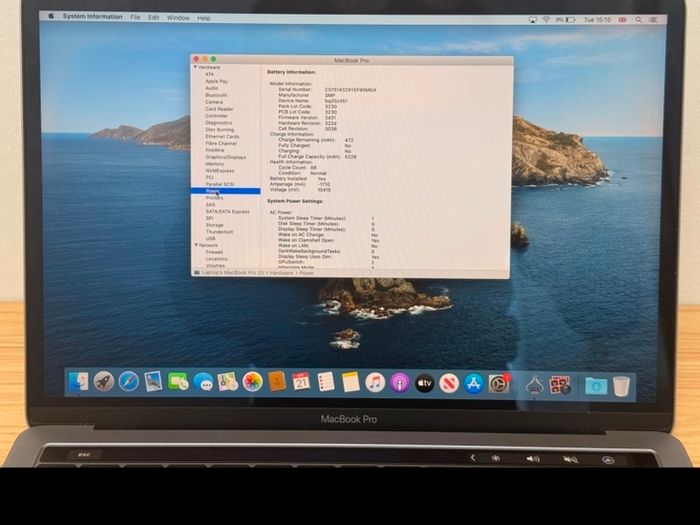Open Downloads folder in Dock

(596, 386)
